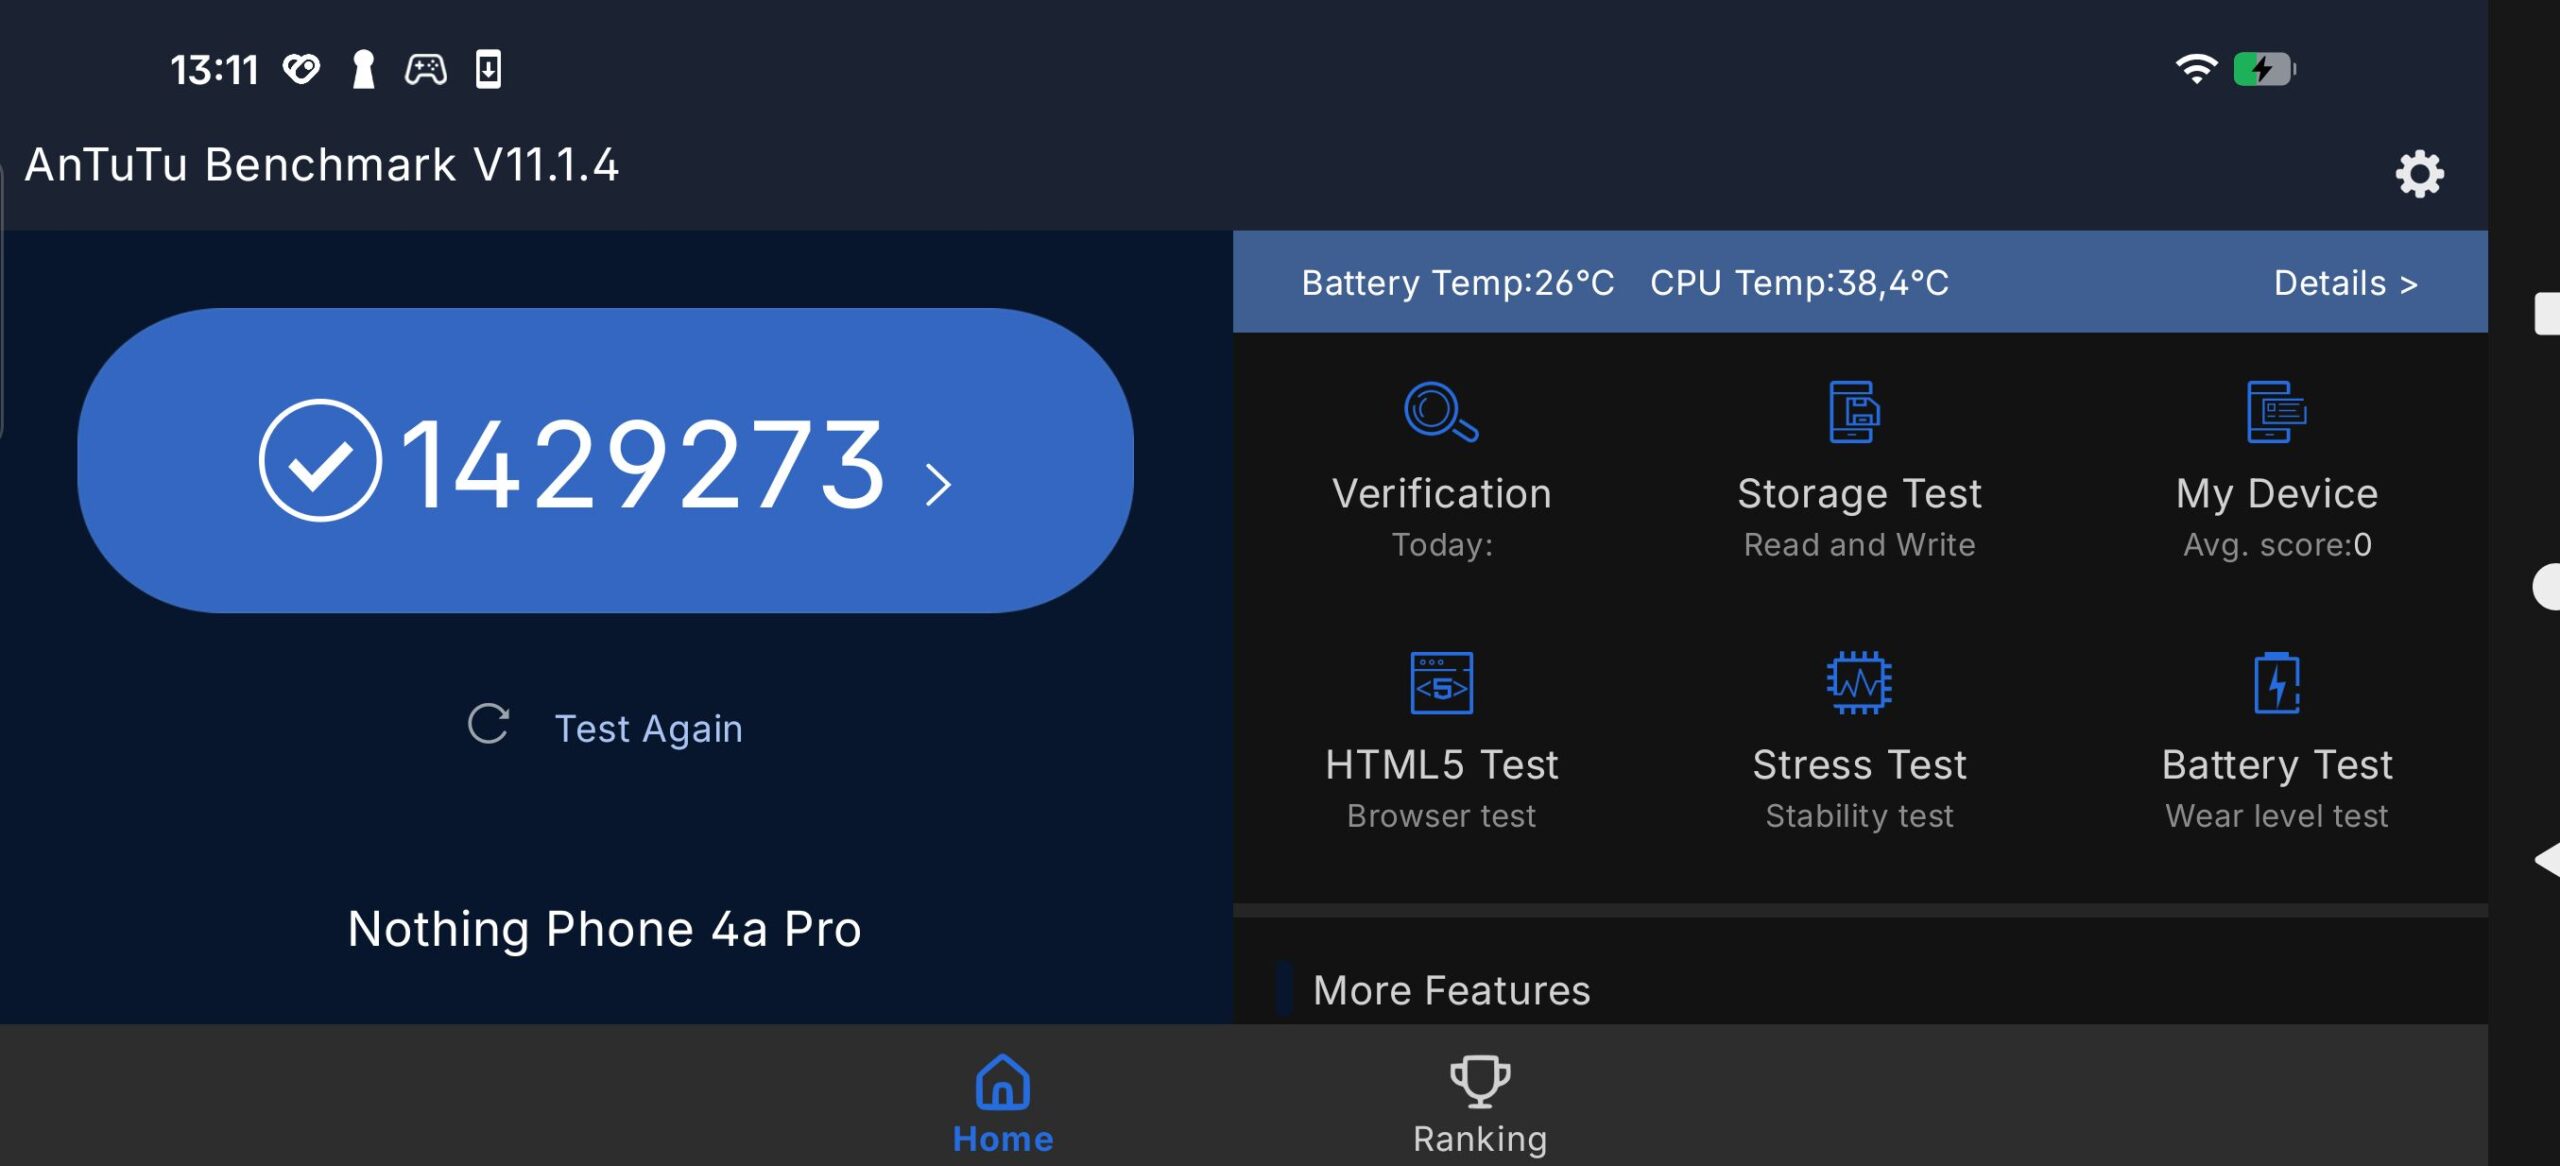Open temperature Details > link
Image resolution: width=2560 pixels, height=1166 pixels.
(x=2346, y=283)
